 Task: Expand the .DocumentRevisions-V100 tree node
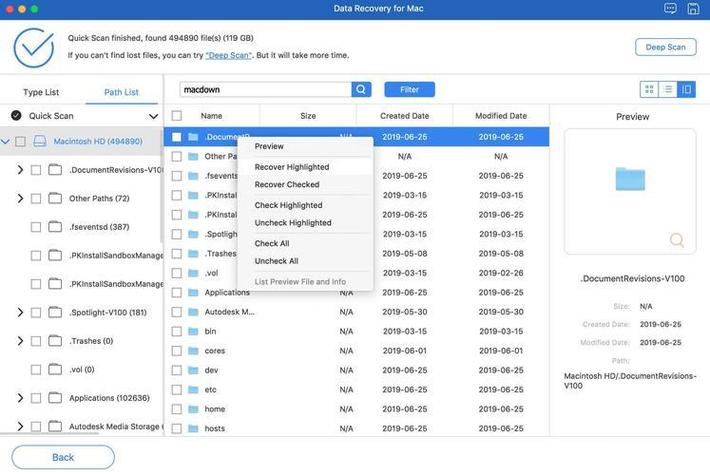tap(20, 170)
